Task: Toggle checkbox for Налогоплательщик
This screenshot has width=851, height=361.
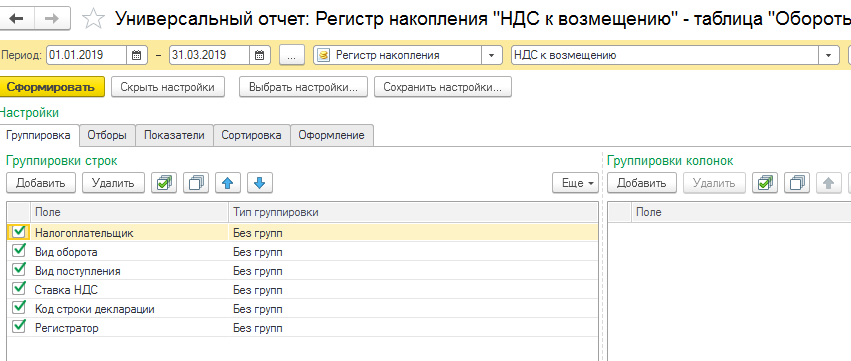Action: 19,232
